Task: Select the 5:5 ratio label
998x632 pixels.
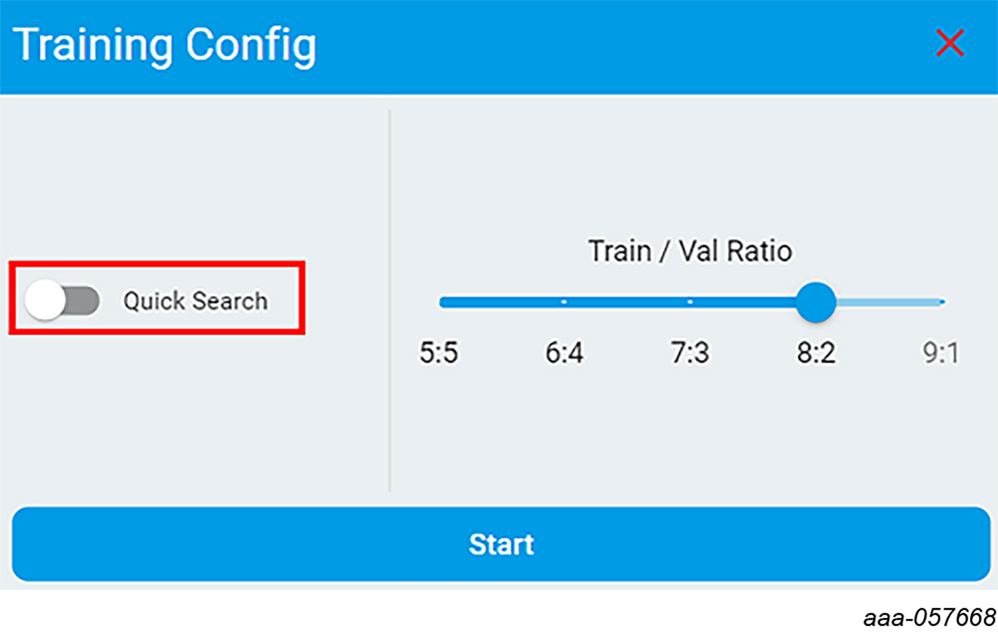Action: [439, 353]
